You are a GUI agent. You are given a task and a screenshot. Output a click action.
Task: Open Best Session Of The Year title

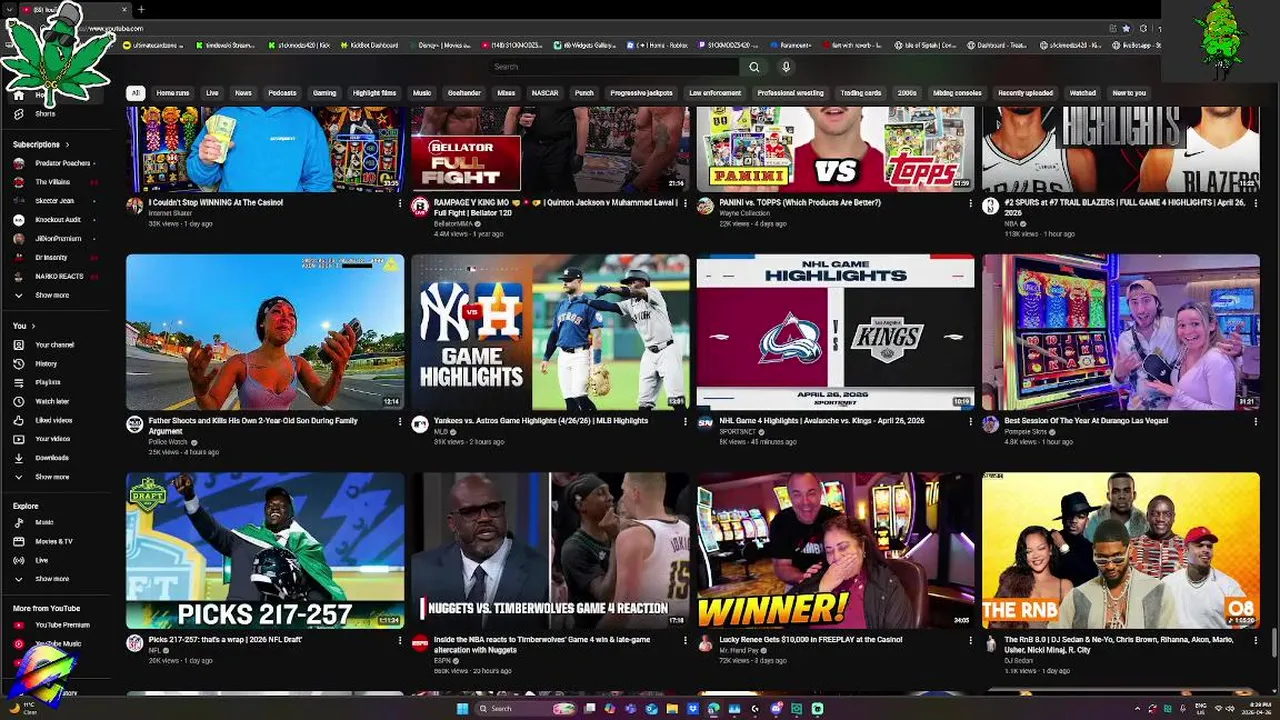point(1086,421)
